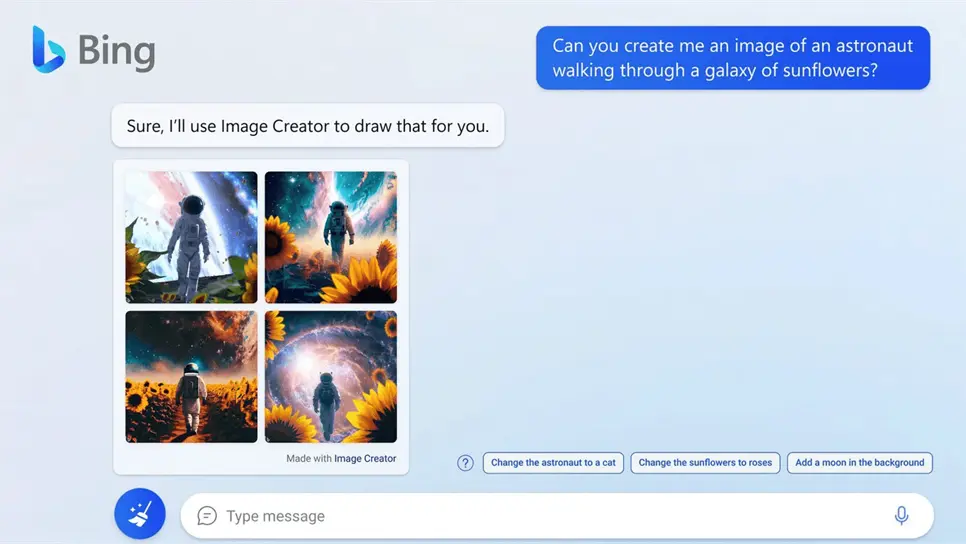Follow the Image Creator link under images
966x544 pixels.
point(365,459)
